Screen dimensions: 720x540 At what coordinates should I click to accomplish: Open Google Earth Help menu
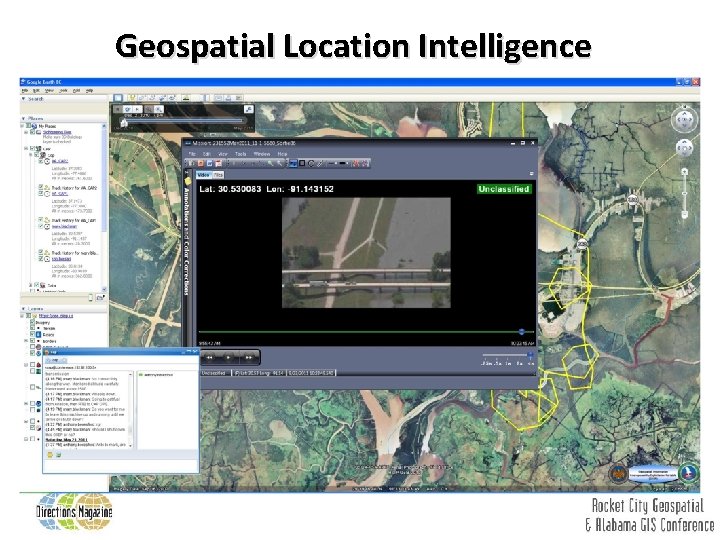point(89,90)
